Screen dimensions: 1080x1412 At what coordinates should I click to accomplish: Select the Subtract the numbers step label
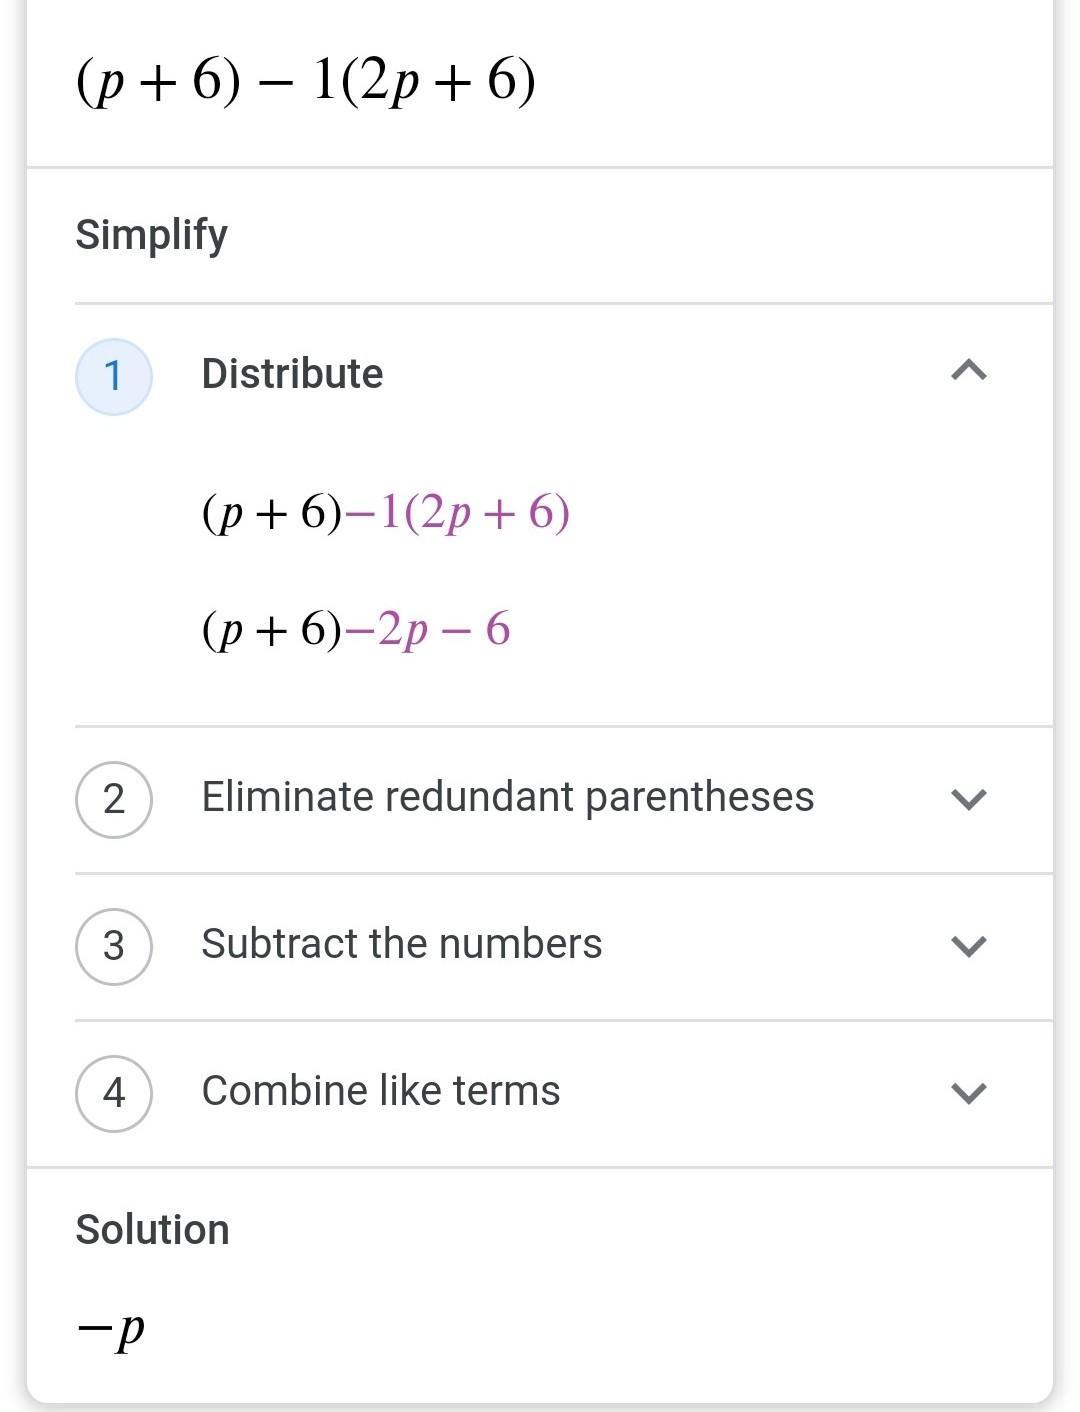pyautogui.click(x=401, y=944)
